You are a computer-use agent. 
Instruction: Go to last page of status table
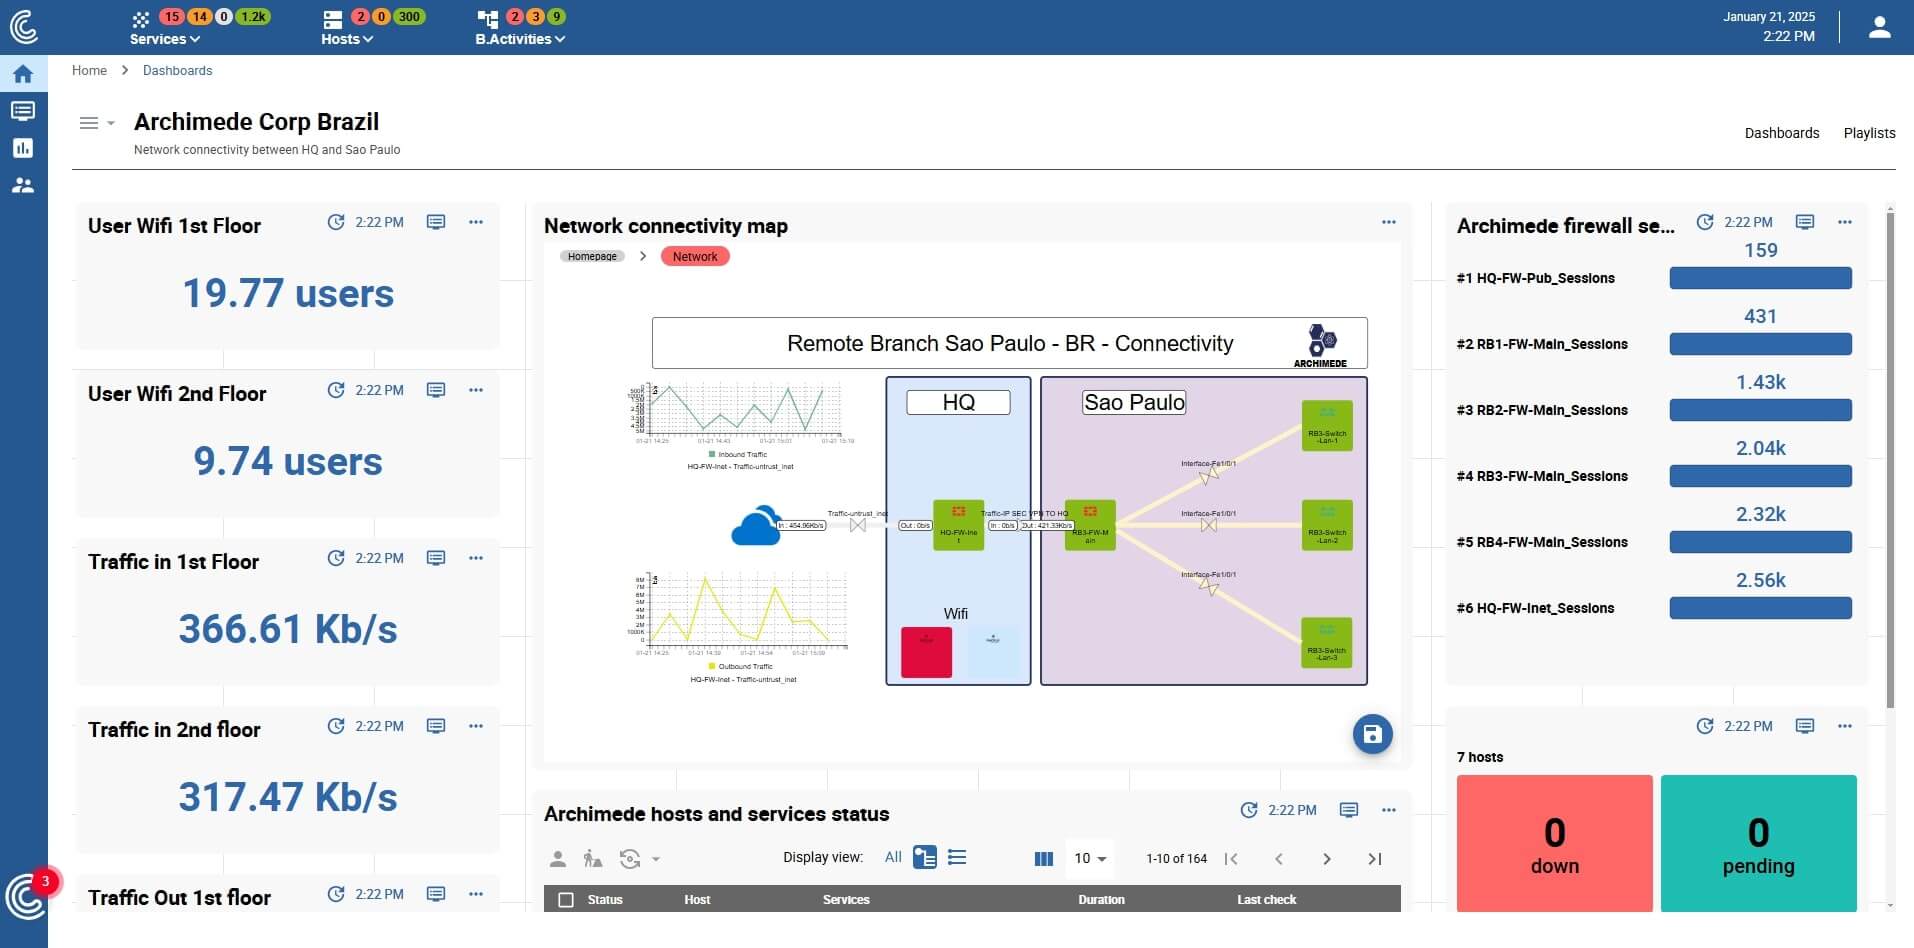click(1375, 858)
